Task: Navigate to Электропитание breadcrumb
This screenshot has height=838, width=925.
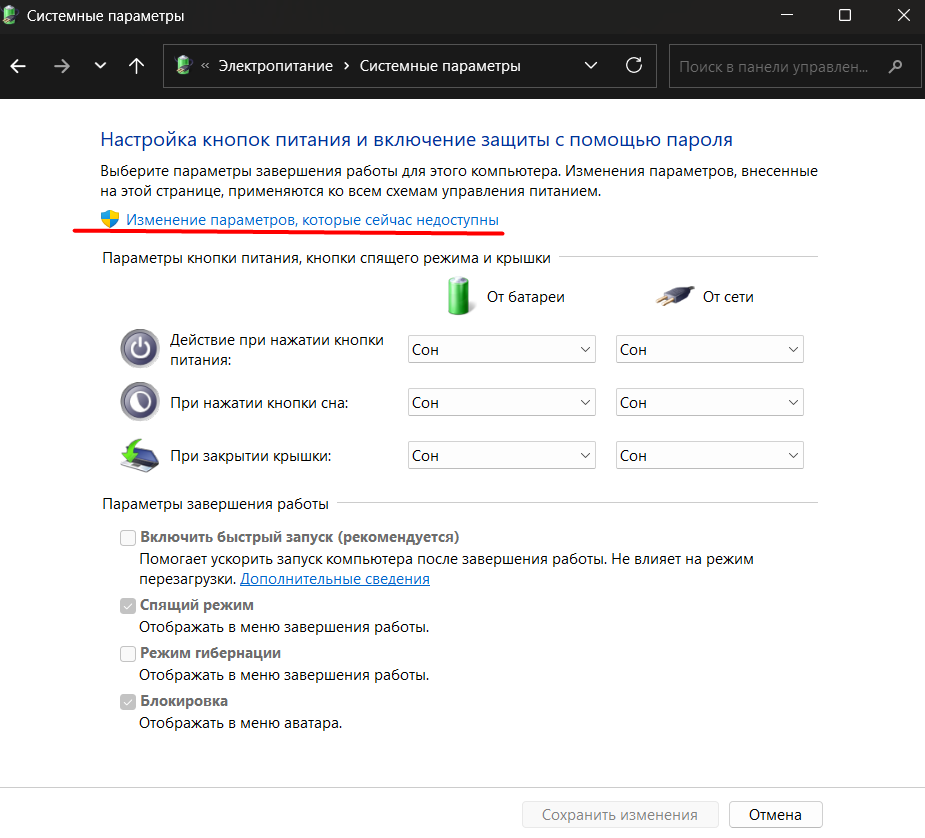Action: click(275, 66)
